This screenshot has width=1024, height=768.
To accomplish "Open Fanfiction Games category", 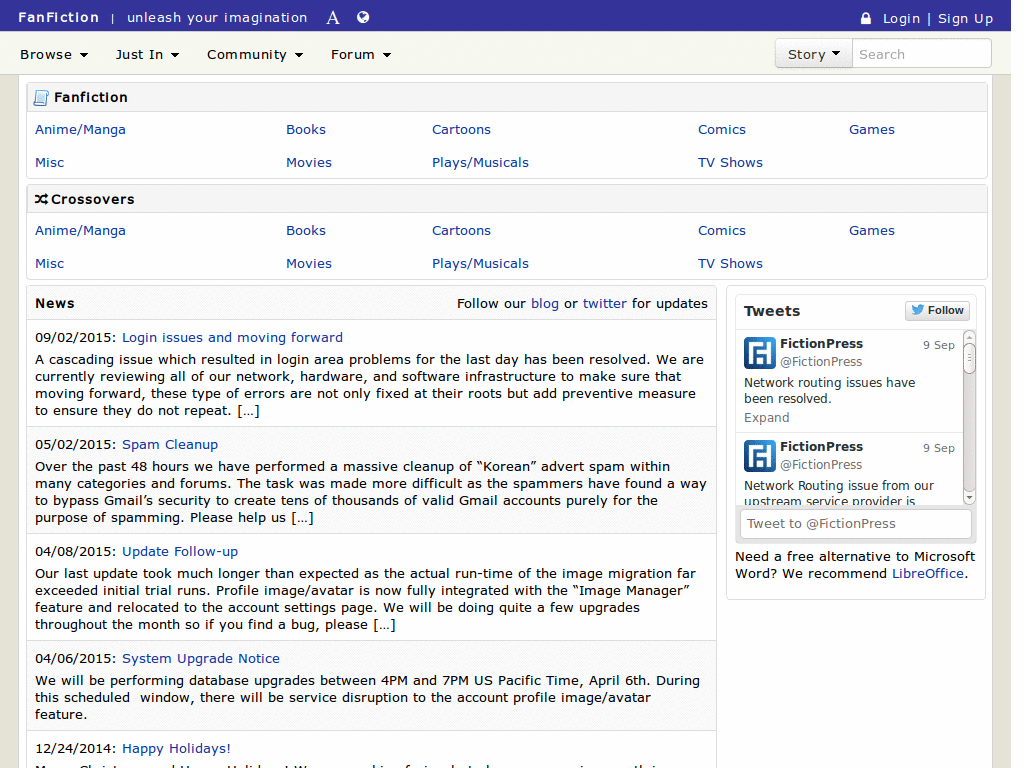I will click(872, 130).
